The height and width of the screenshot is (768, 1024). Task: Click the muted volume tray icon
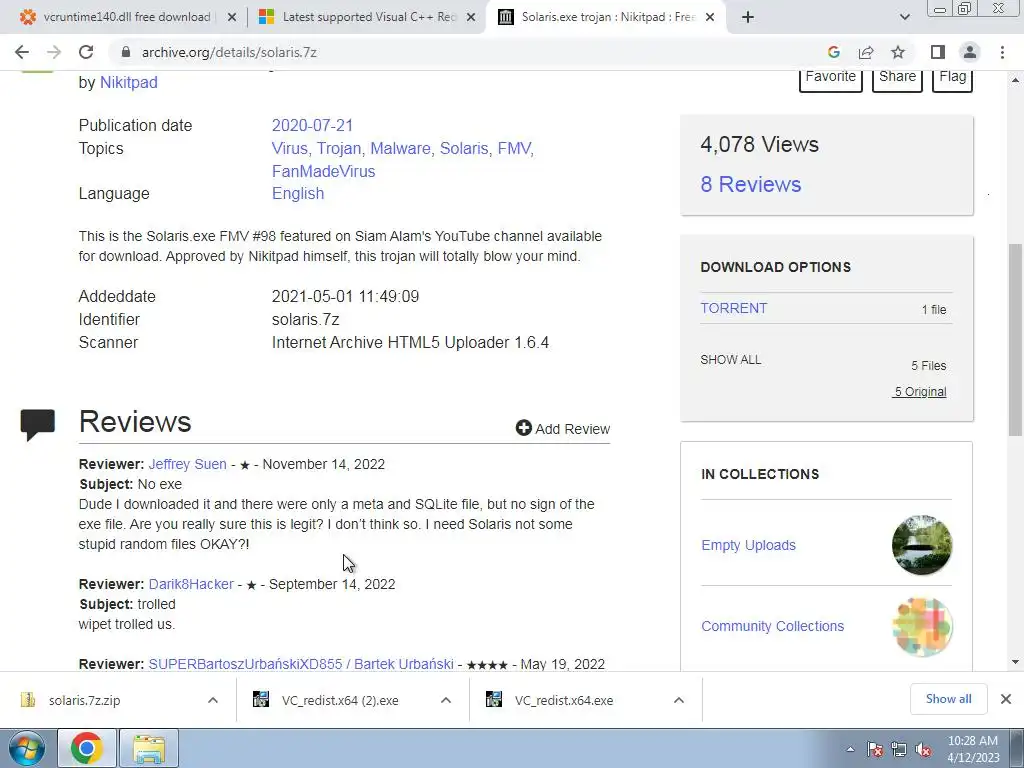923,750
